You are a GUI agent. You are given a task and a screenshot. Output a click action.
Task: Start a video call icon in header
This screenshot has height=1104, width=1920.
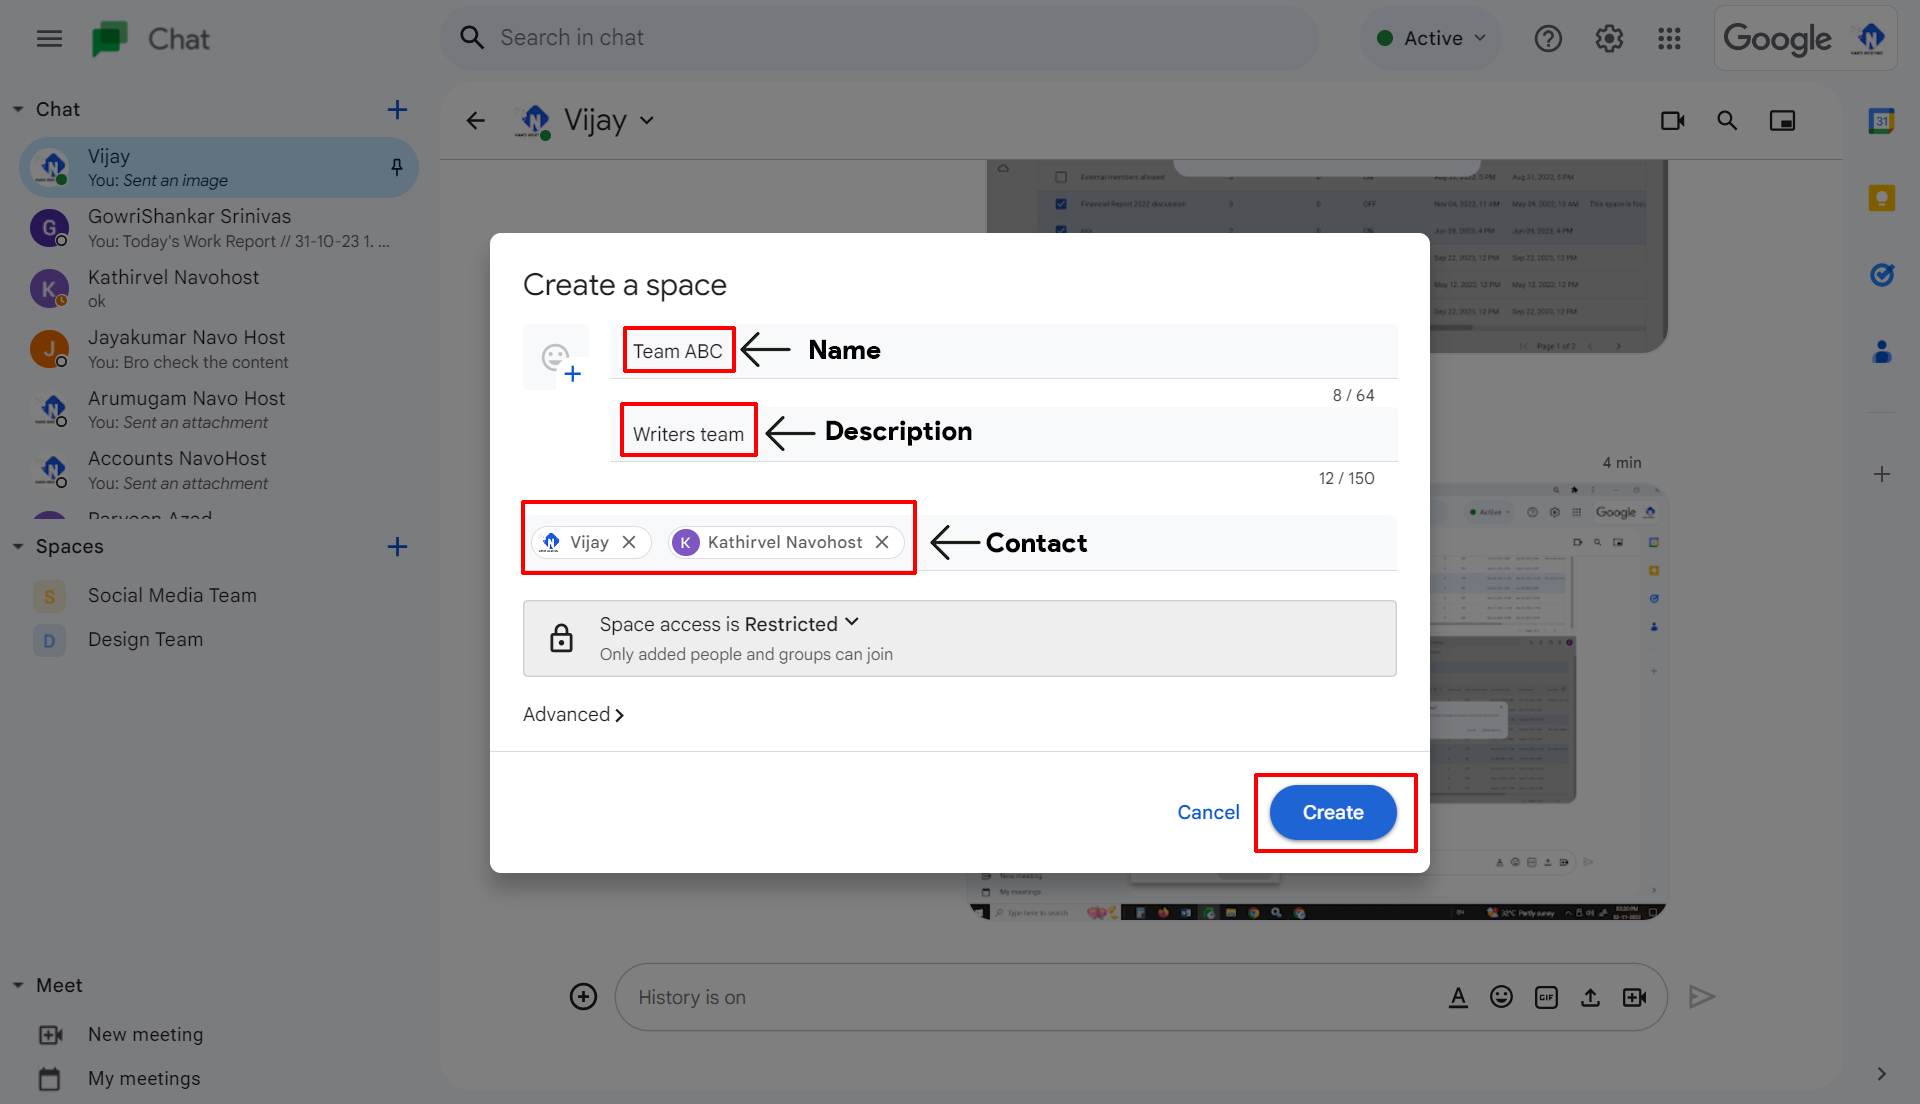[x=1672, y=121]
